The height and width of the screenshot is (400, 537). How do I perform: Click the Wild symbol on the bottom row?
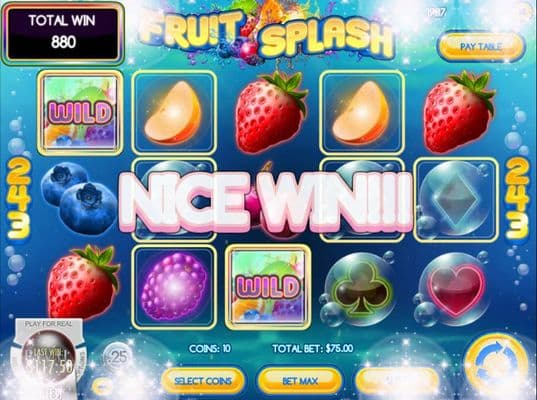pyautogui.click(x=268, y=287)
